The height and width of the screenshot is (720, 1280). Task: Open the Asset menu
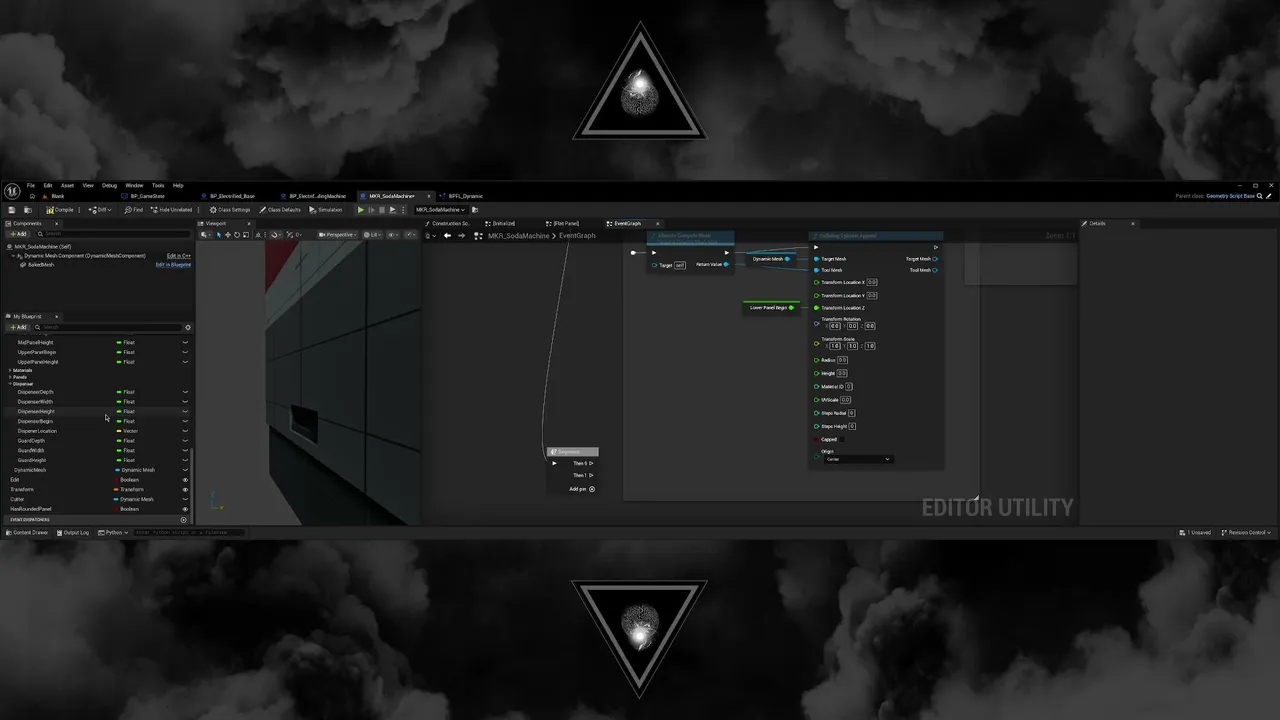pos(67,185)
